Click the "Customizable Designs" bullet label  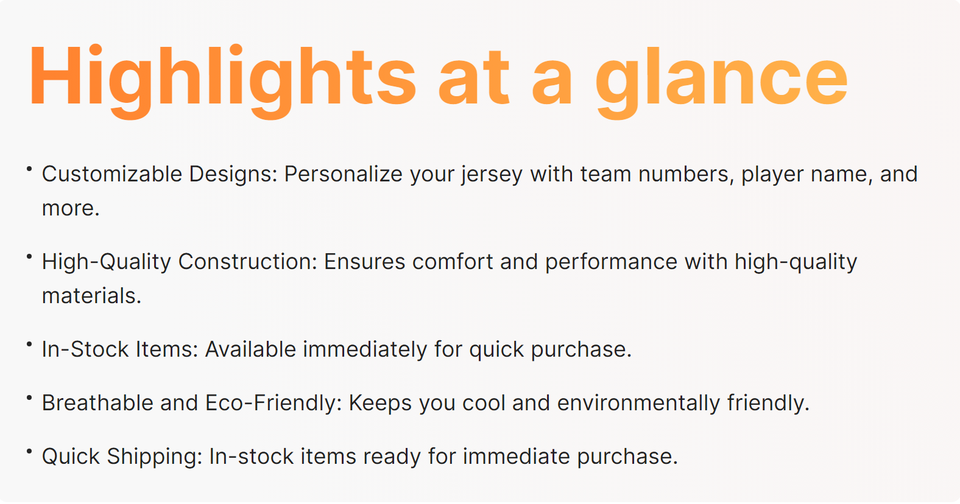coord(159,175)
